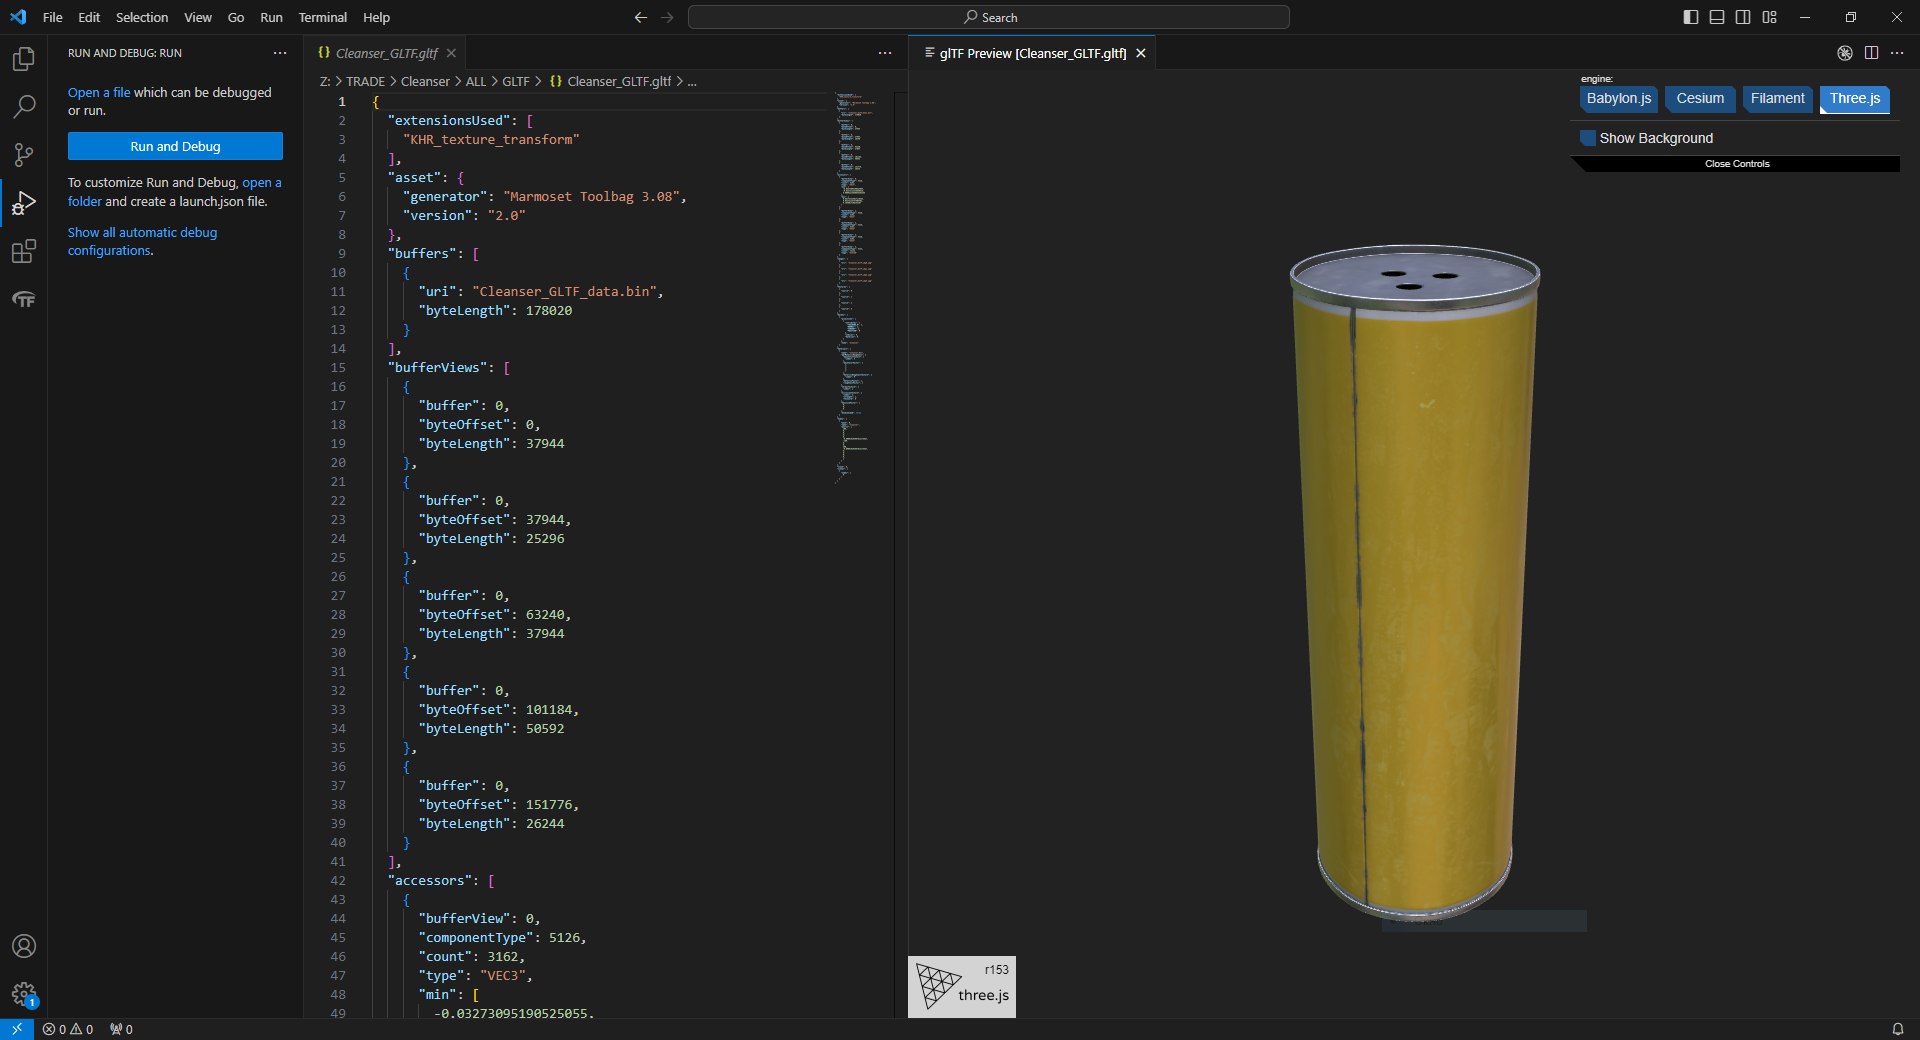Image resolution: width=1920 pixels, height=1040 pixels.
Task: Click the ALL breadcrumb segment
Action: [x=476, y=81]
